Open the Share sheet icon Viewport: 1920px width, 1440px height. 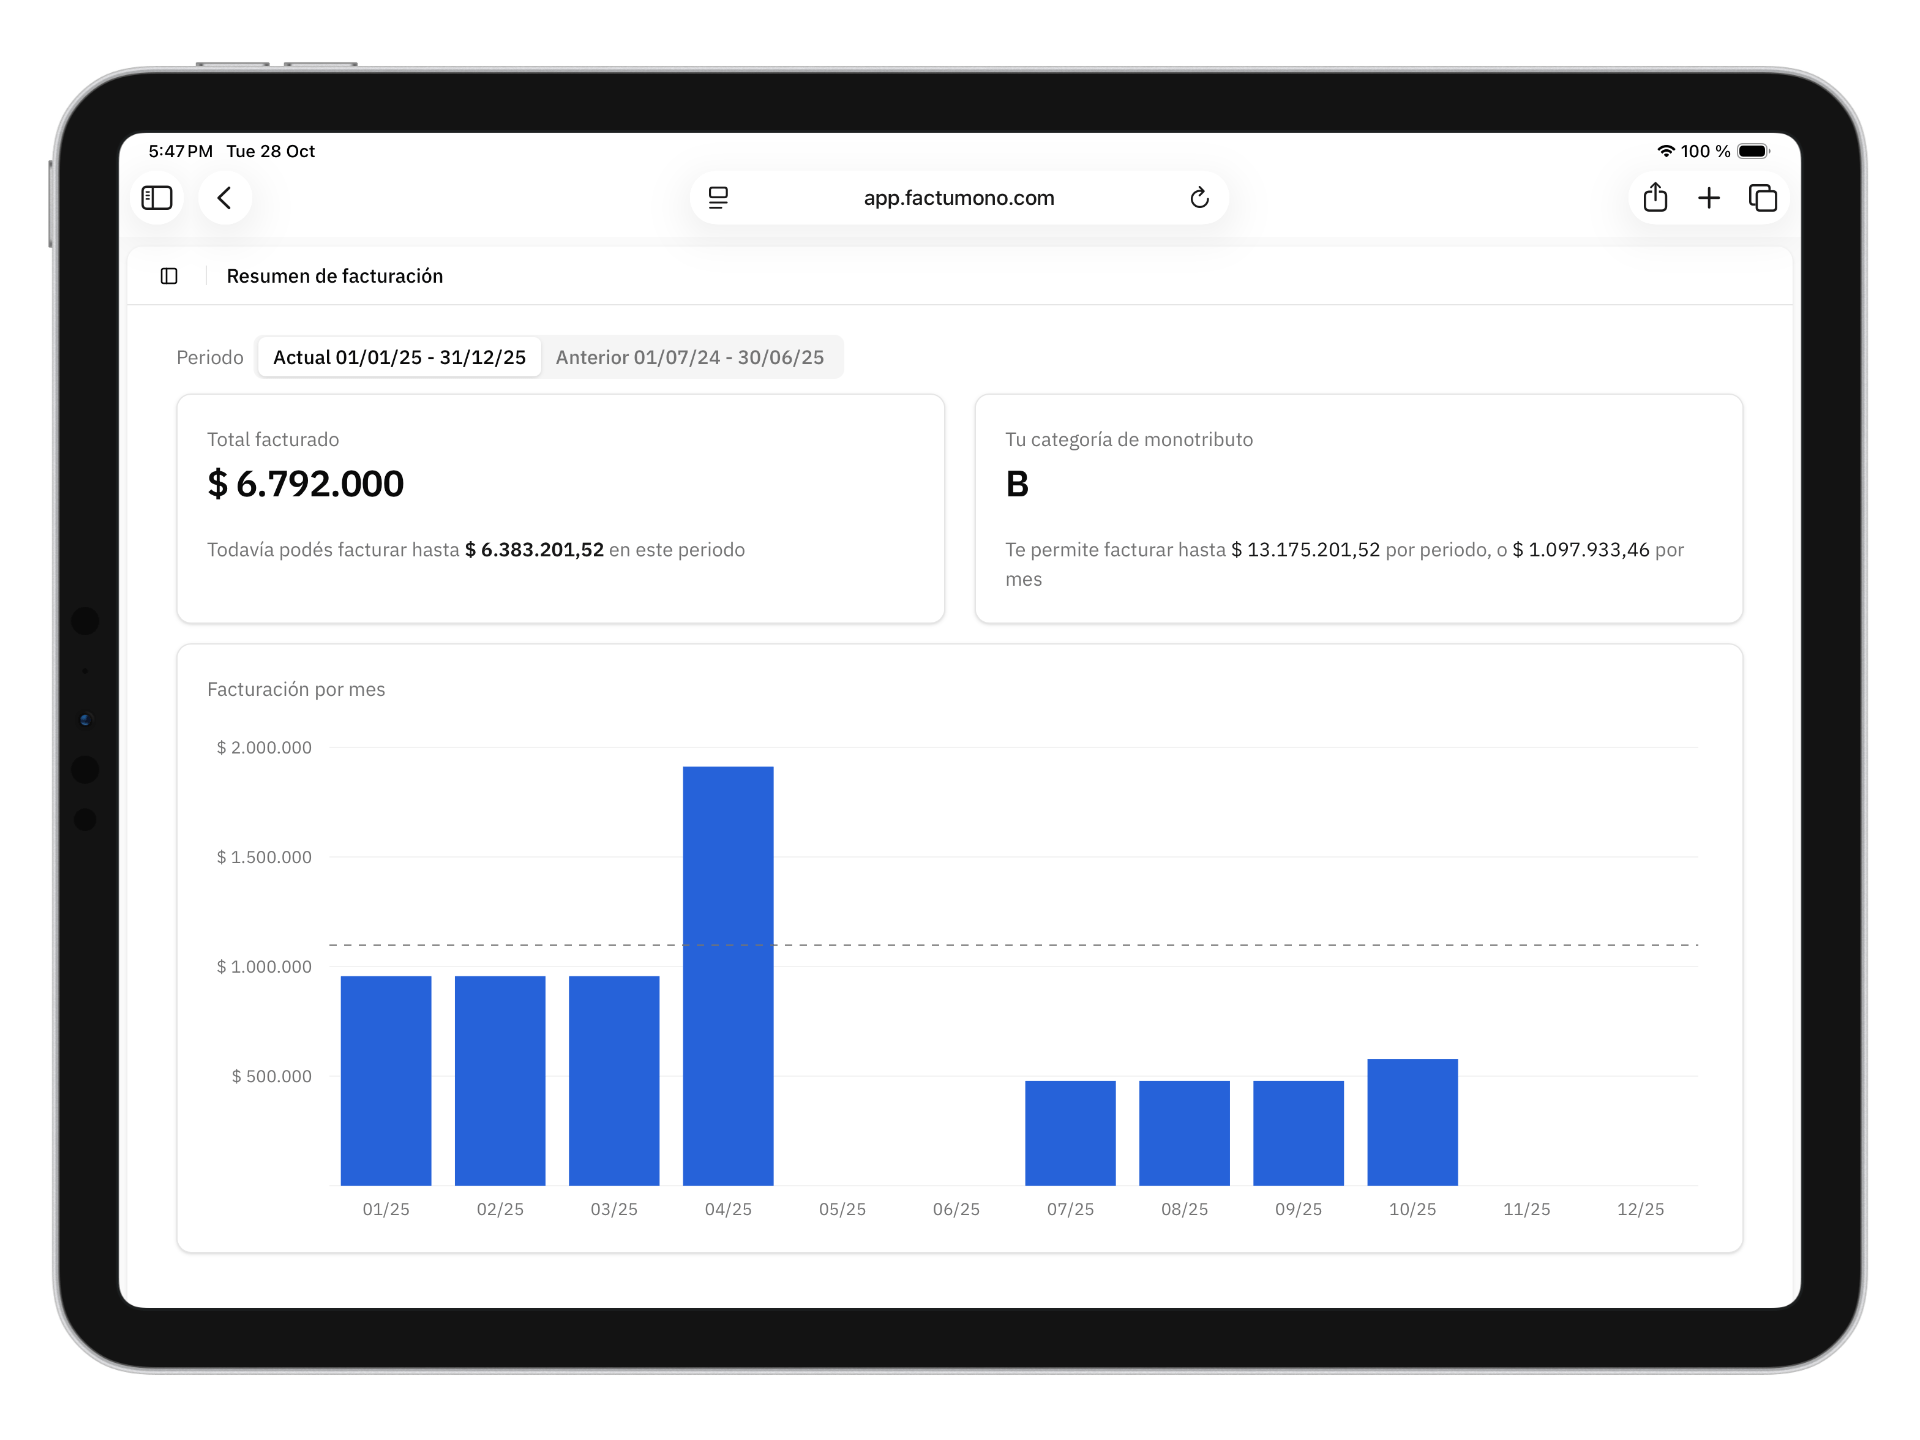tap(1655, 198)
